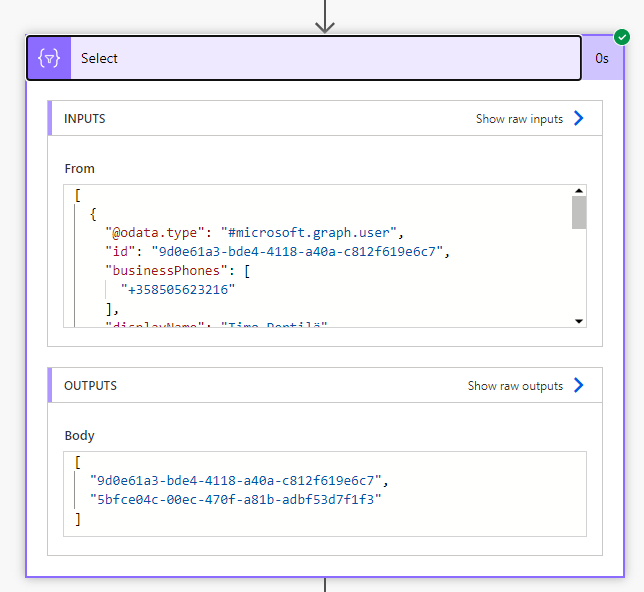Click the chevron beside Show raw outputs
This screenshot has width=644, height=592.
[579, 386]
